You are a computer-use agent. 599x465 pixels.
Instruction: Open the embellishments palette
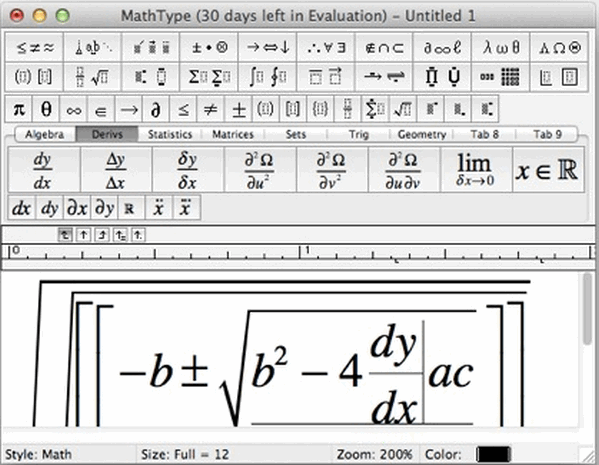[x=151, y=47]
